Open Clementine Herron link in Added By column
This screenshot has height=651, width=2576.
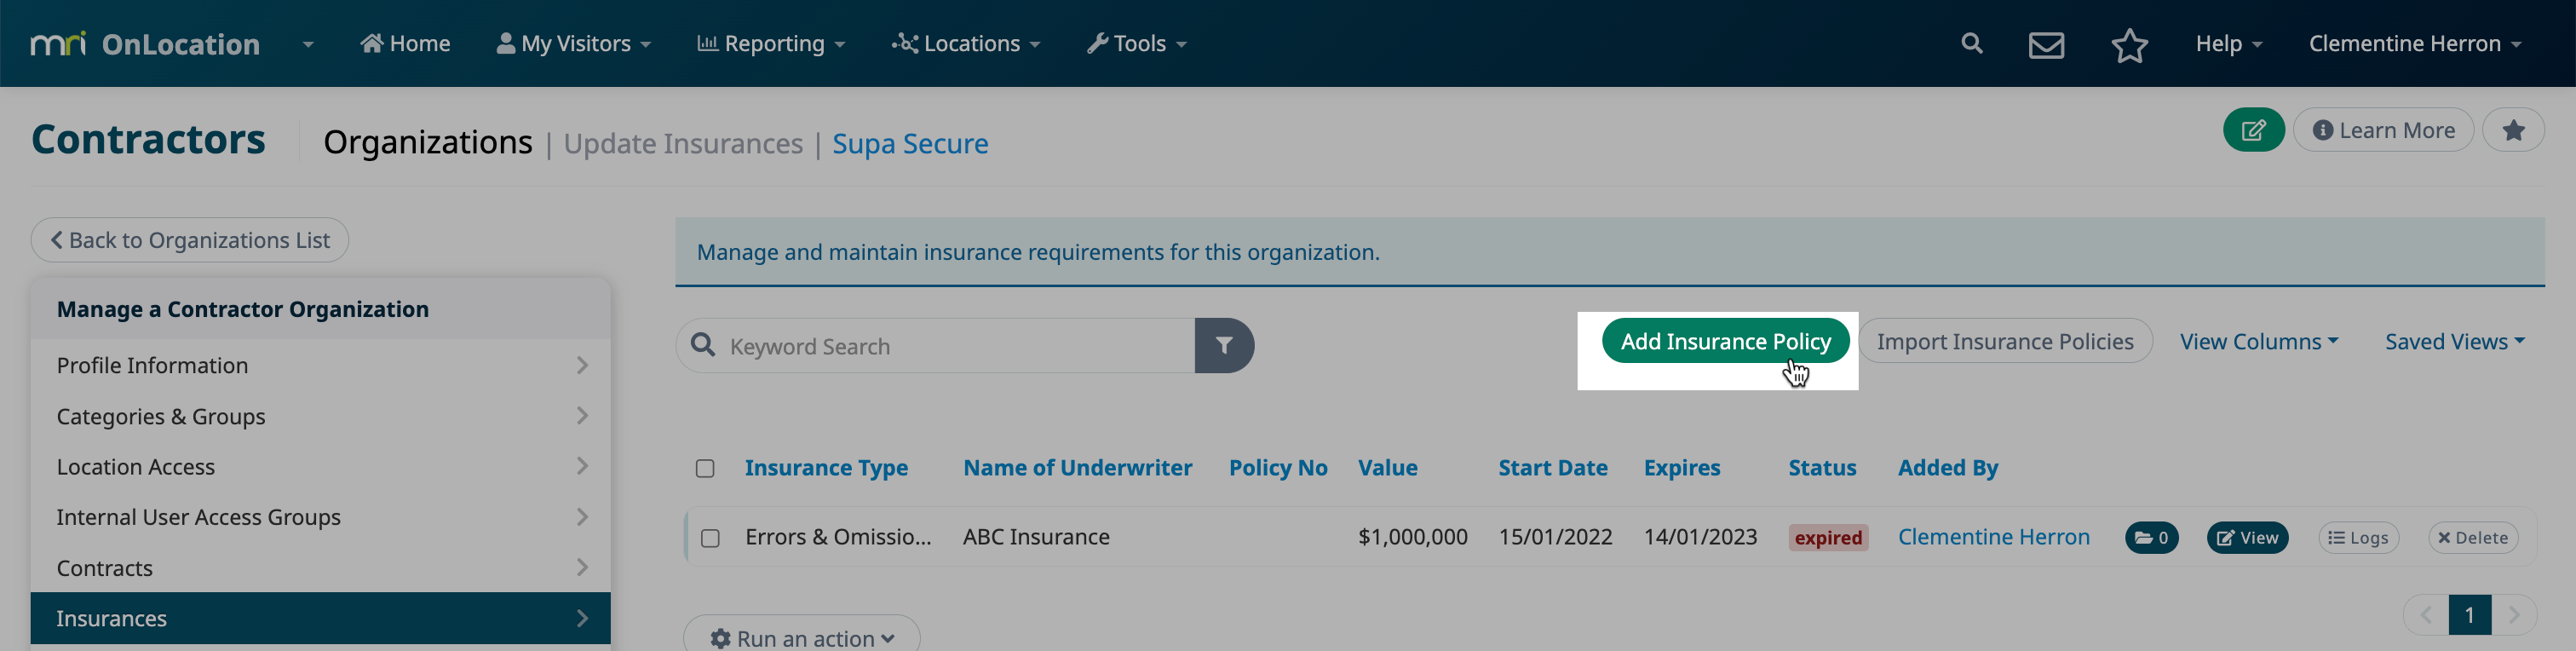coord(1993,537)
